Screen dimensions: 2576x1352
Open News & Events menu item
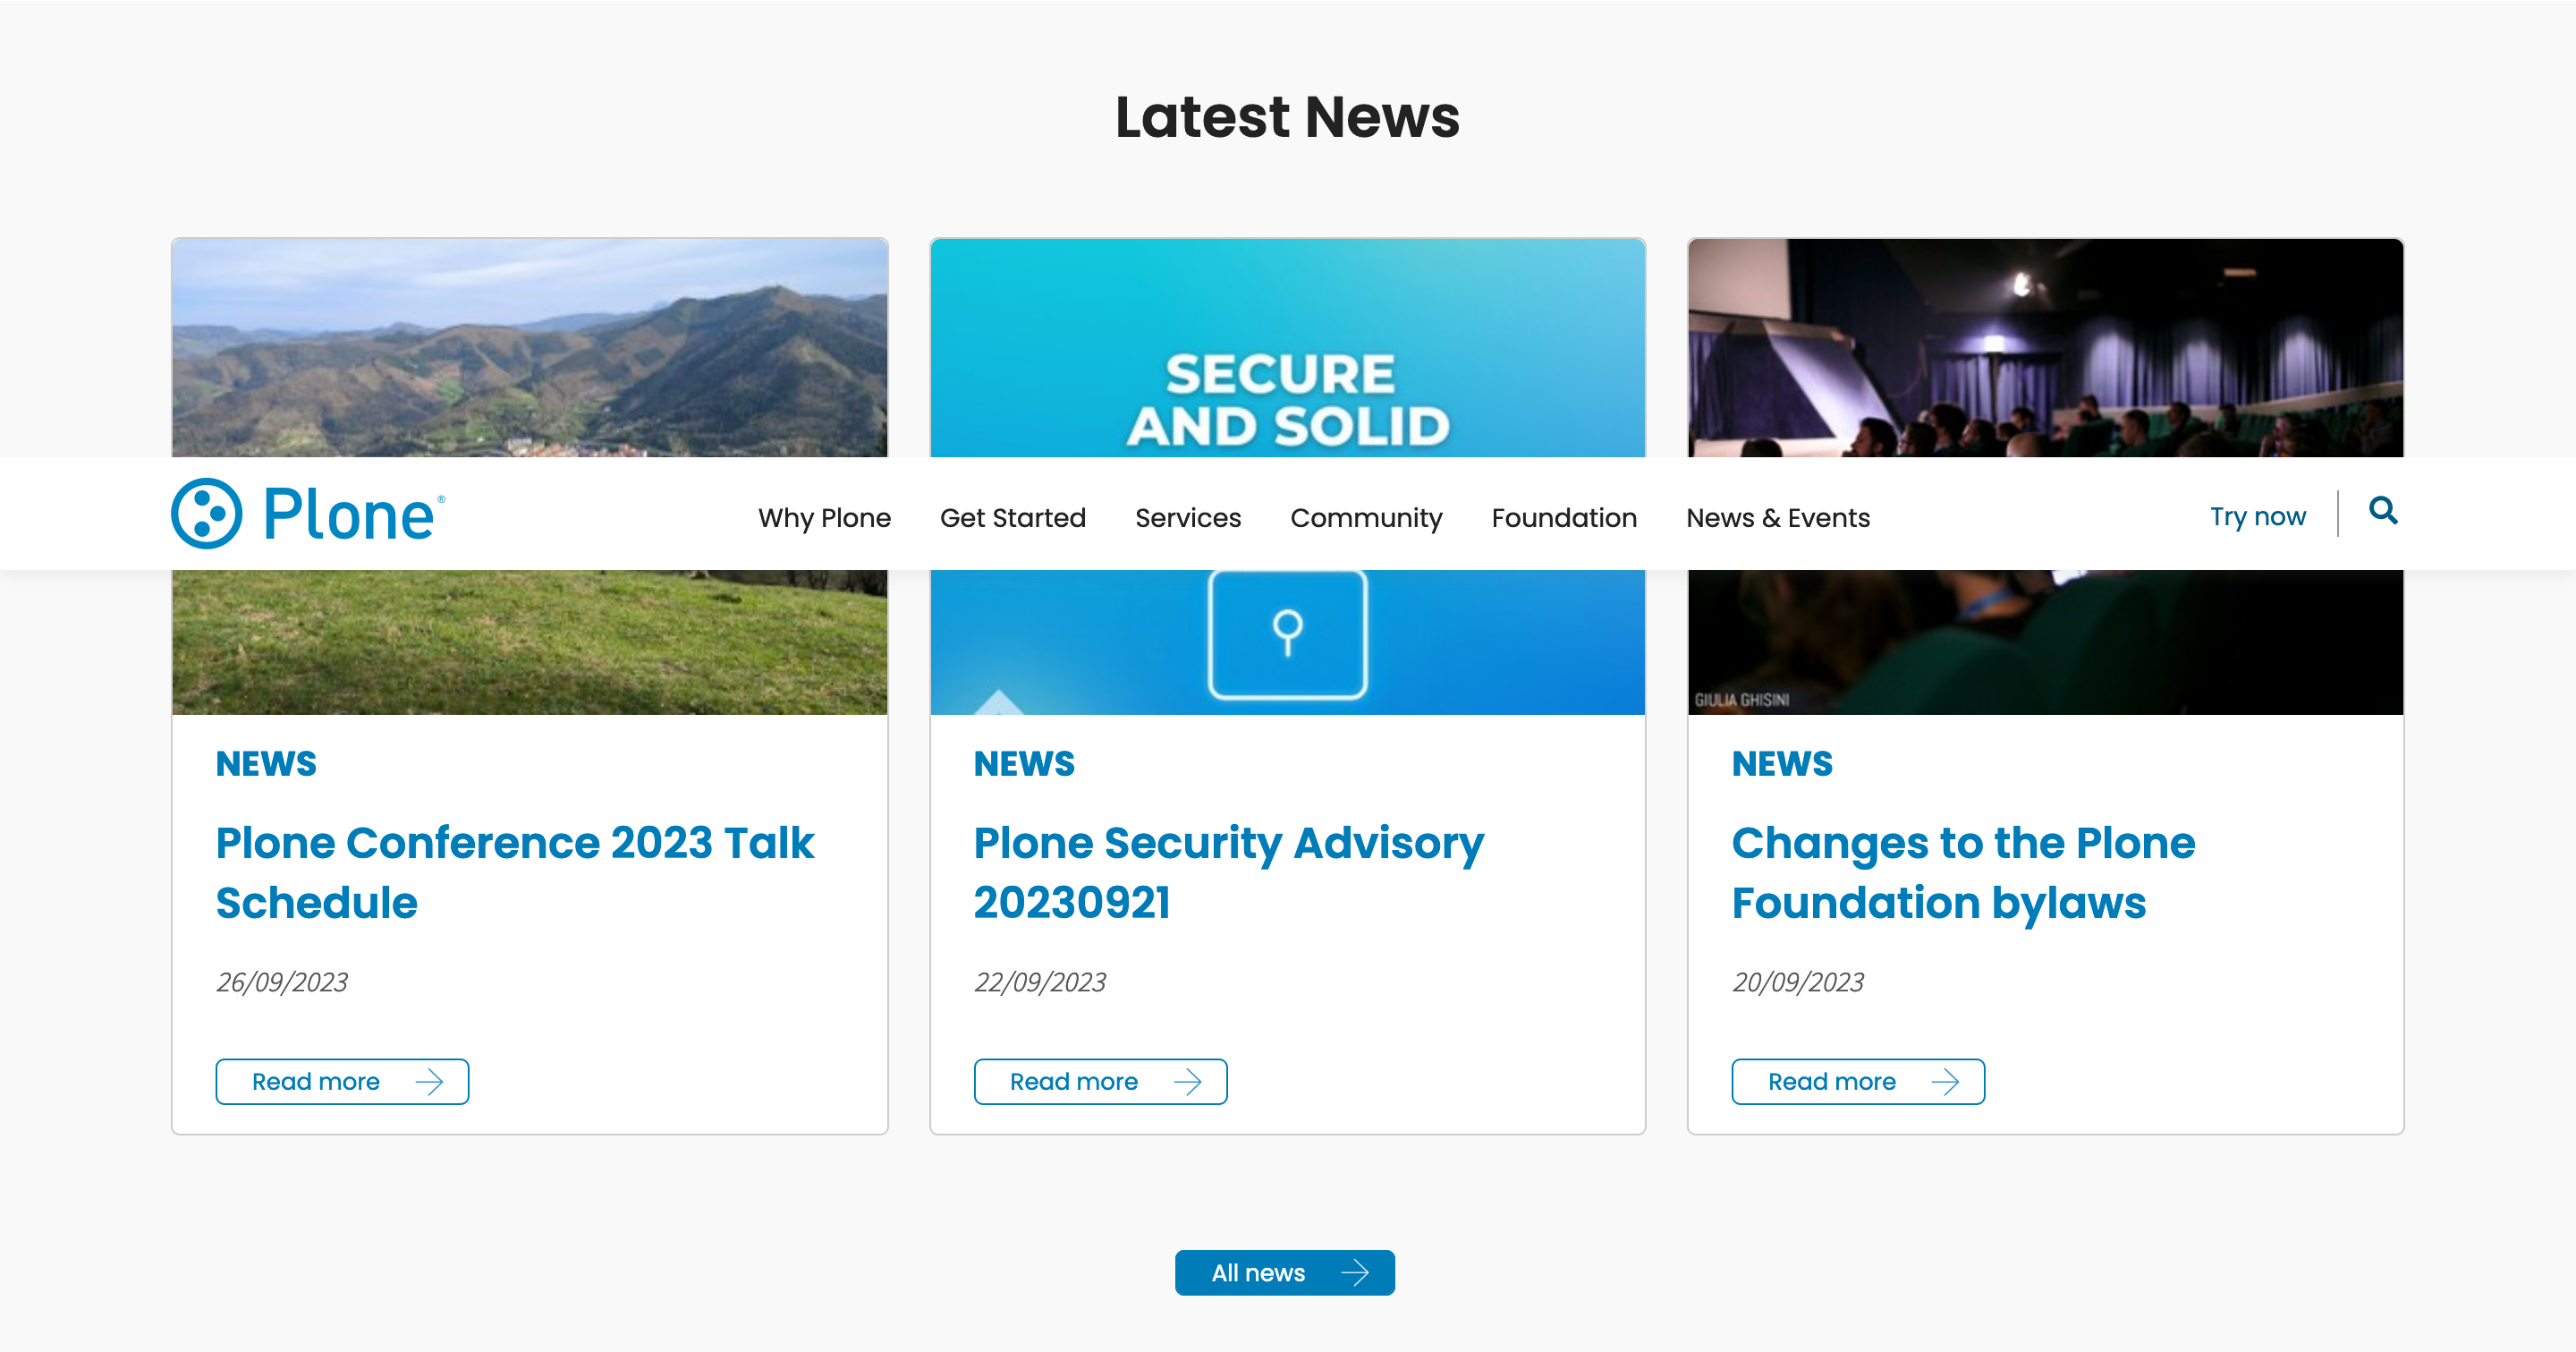(1777, 517)
